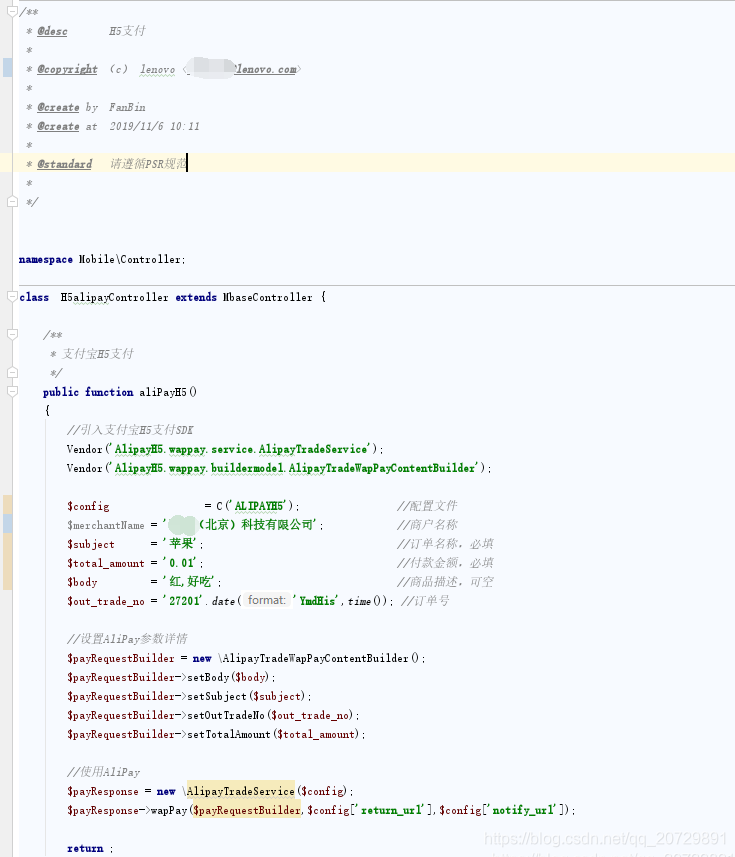Click the @desc annotation tag
Image resolution: width=735 pixels, height=857 pixels.
pyautogui.click(x=52, y=31)
